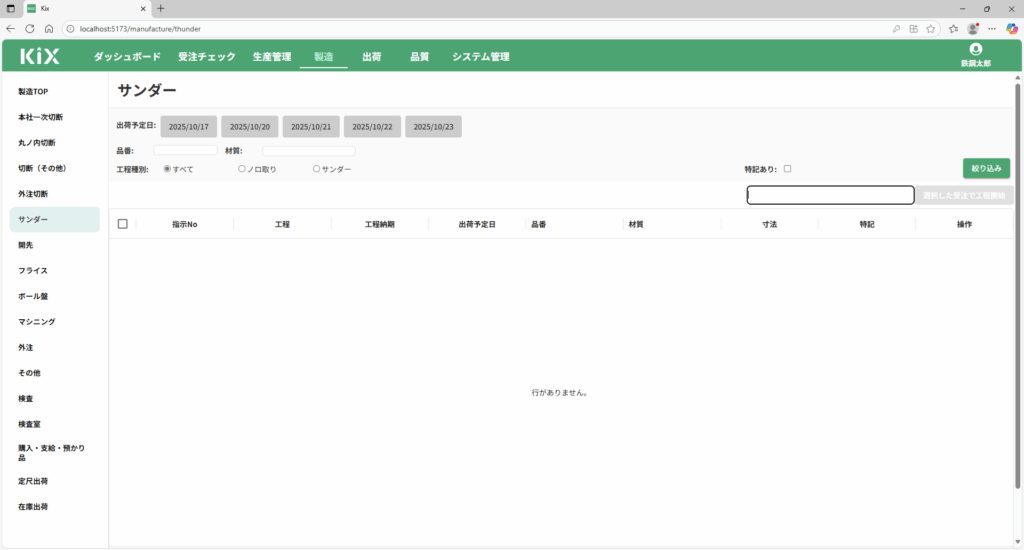Add page to favorites star icon
The width and height of the screenshot is (1024, 550).
click(x=931, y=29)
